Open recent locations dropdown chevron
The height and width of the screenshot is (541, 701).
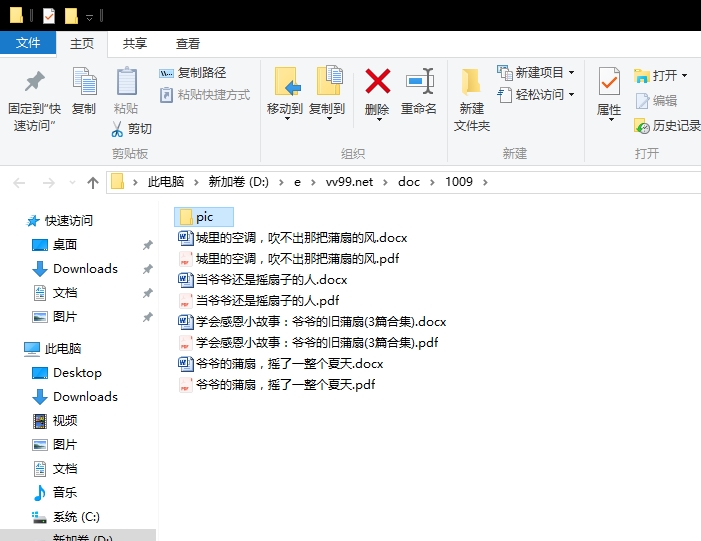72,182
